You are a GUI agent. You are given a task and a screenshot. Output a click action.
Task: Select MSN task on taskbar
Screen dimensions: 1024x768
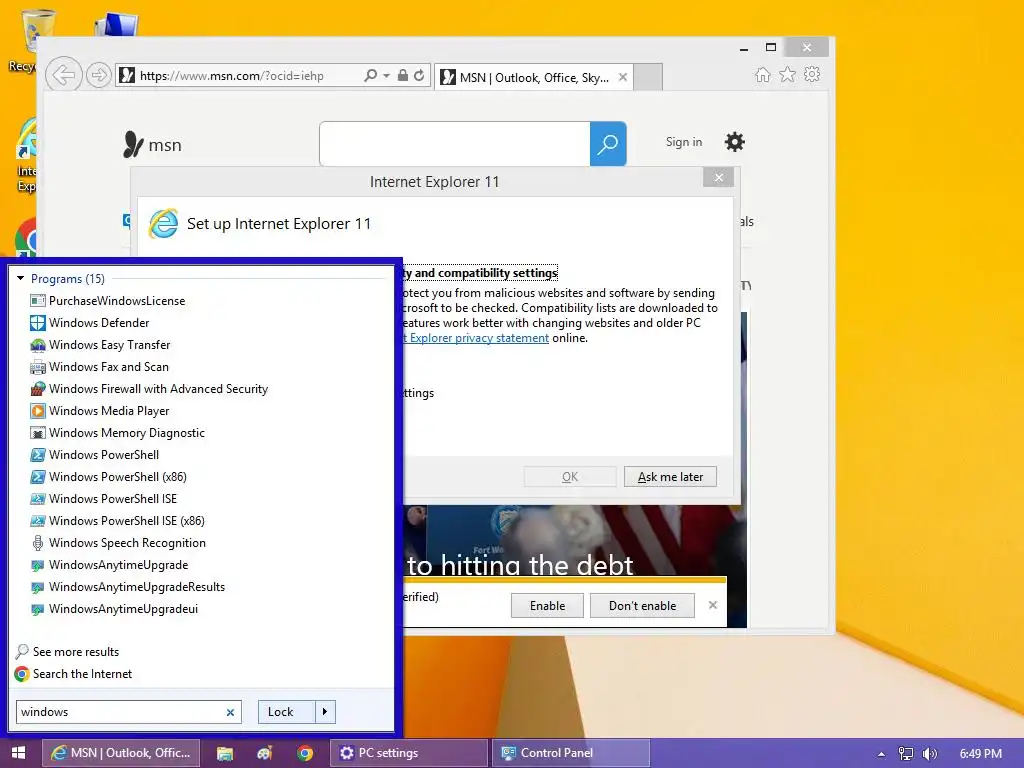(x=121, y=753)
